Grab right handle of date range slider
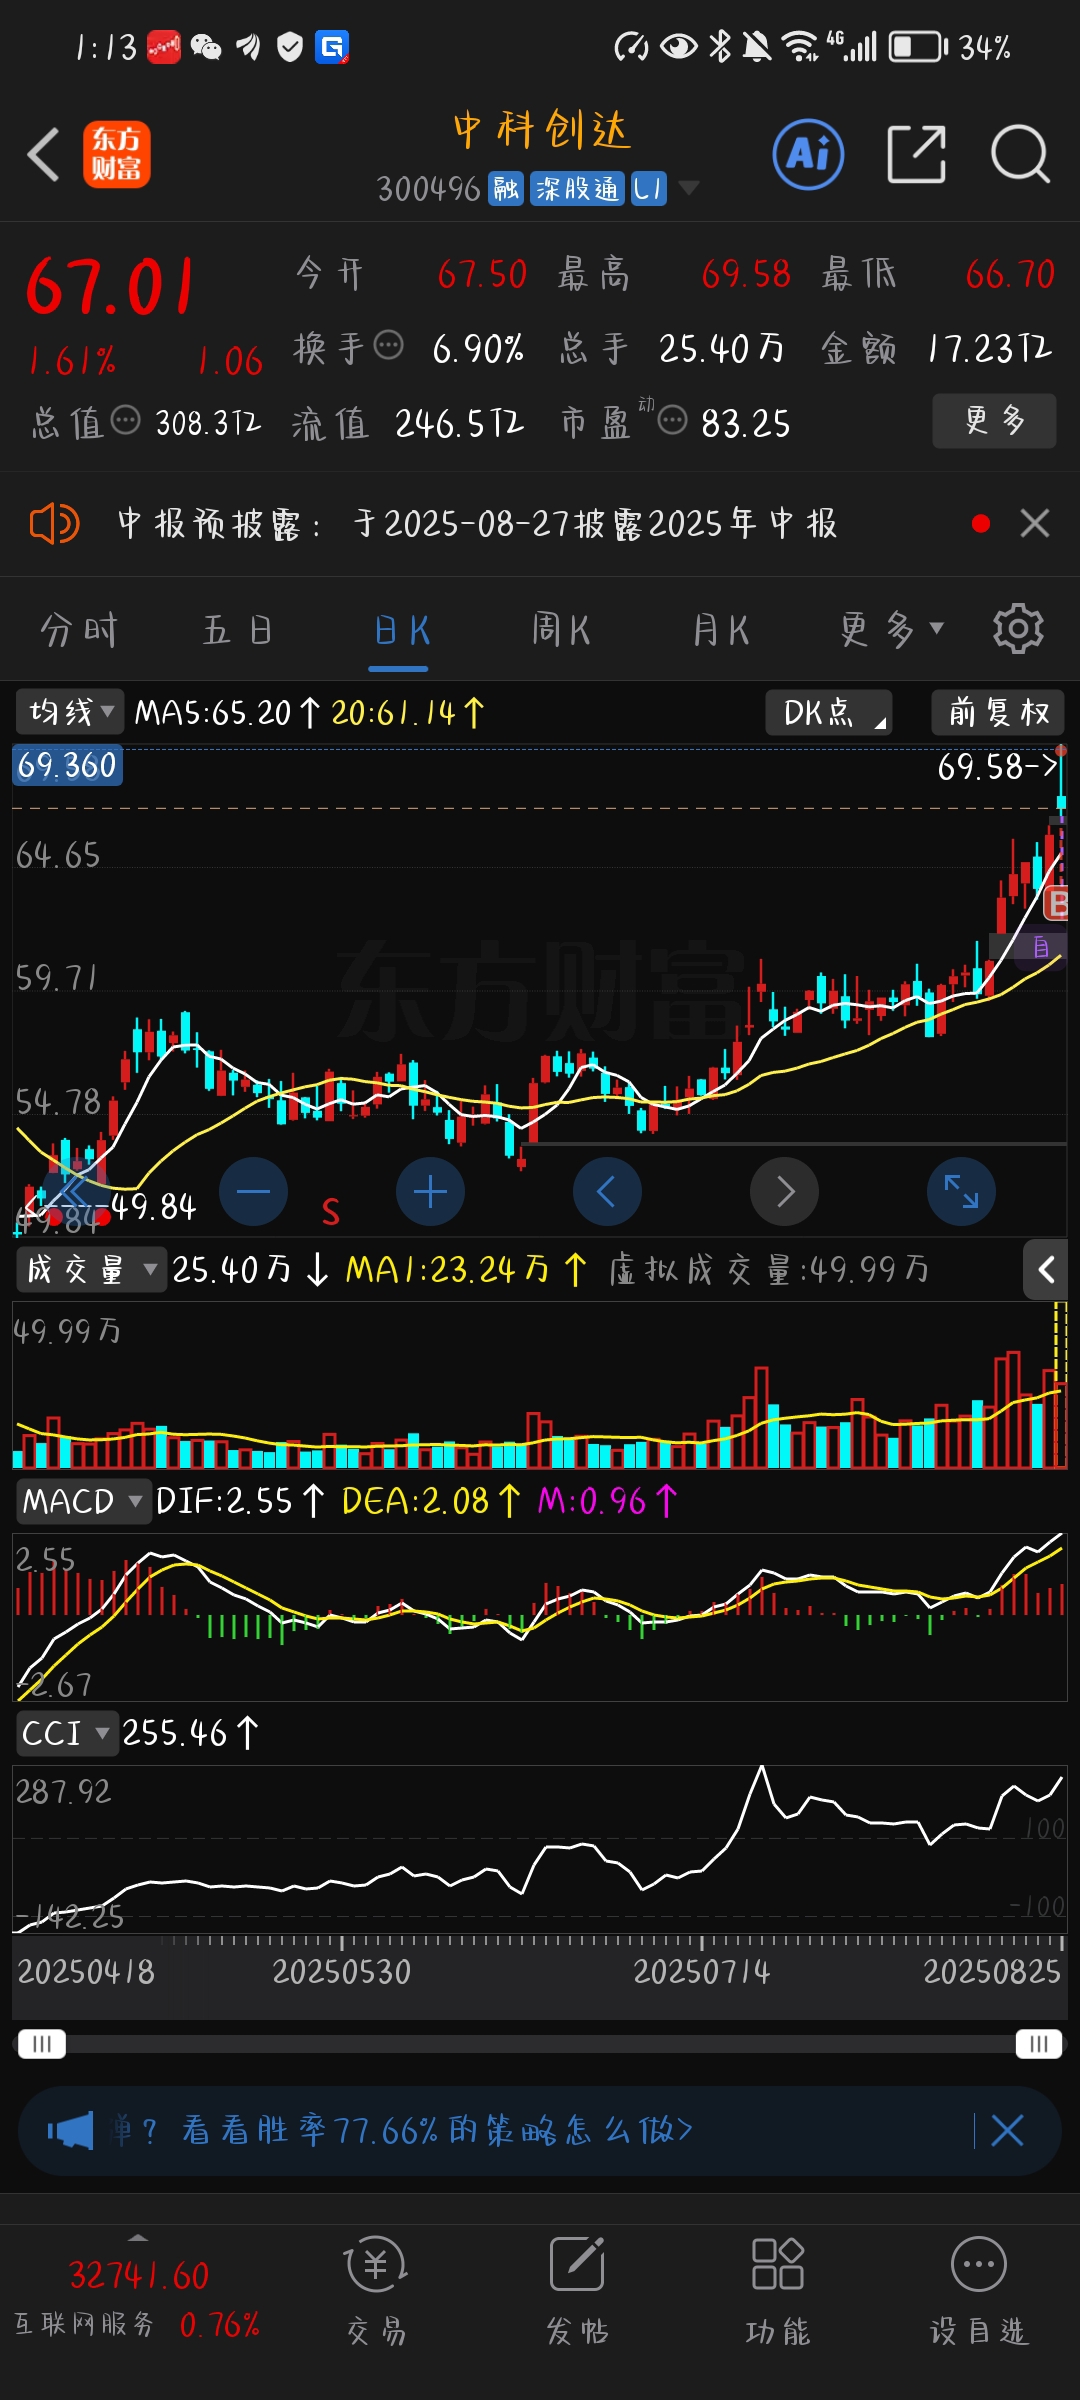The width and height of the screenshot is (1080, 2400). pos(1038,2043)
